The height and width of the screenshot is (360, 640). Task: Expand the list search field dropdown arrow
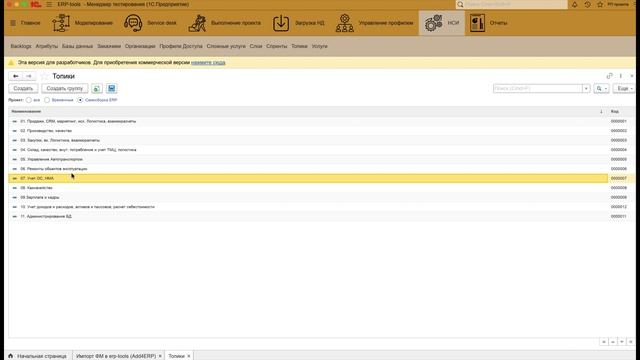click(586, 89)
